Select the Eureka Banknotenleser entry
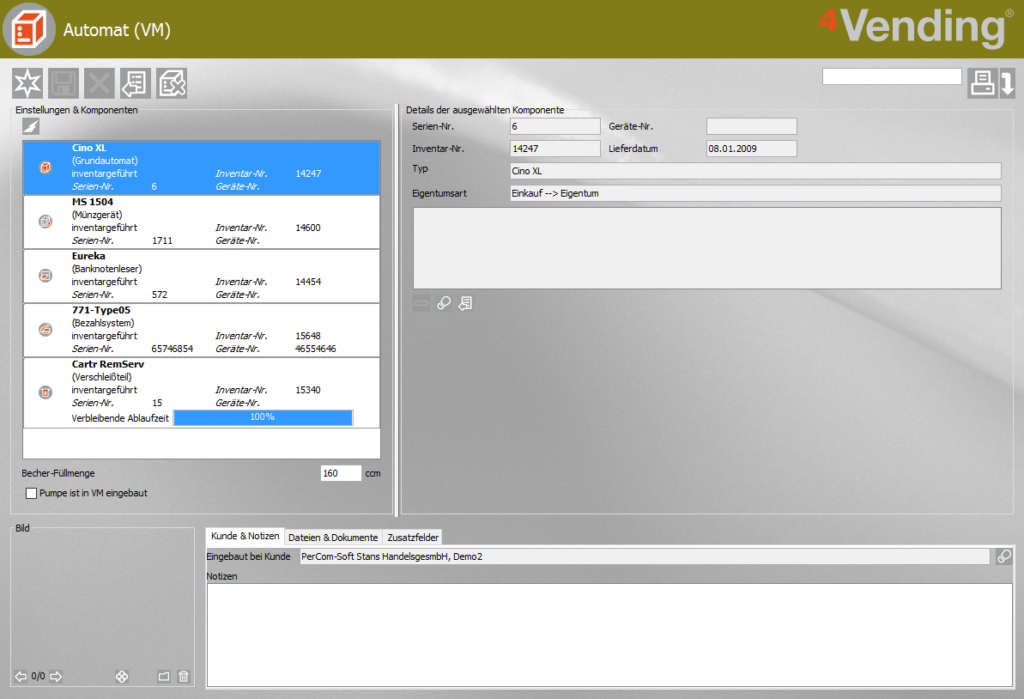This screenshot has height=699, width=1024. click(201, 276)
